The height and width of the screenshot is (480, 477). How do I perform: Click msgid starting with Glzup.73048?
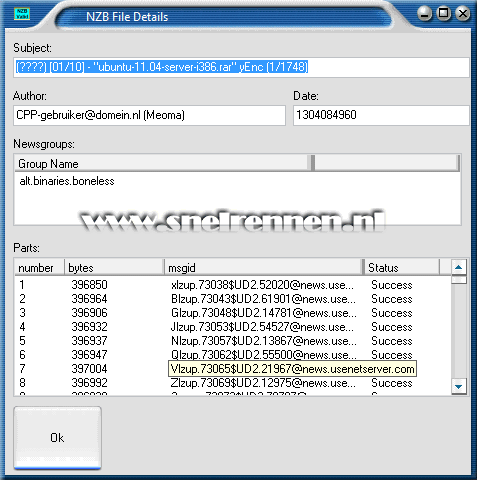pos(264,313)
